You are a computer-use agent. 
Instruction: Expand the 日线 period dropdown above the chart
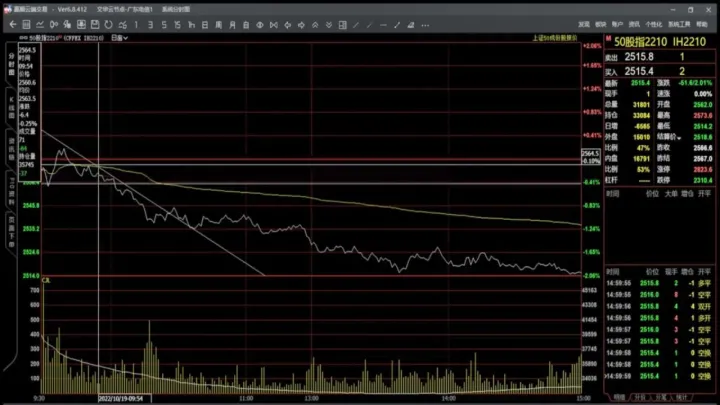click(x=119, y=37)
